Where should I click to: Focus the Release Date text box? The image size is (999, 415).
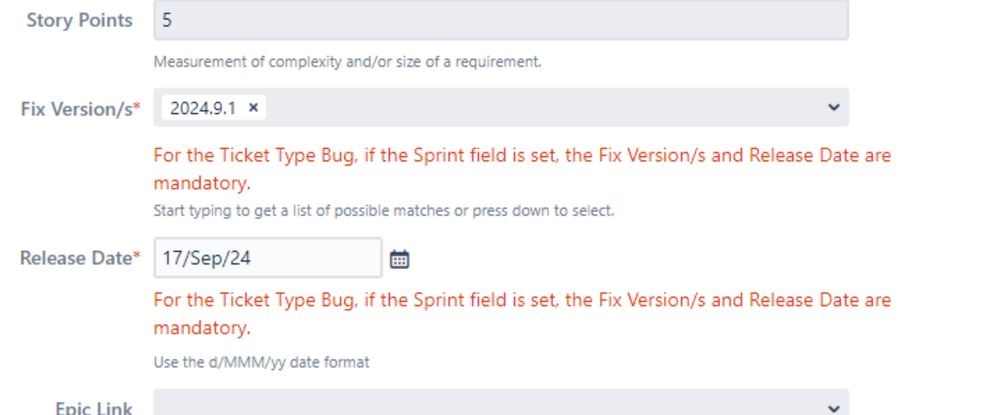pyautogui.click(x=268, y=258)
